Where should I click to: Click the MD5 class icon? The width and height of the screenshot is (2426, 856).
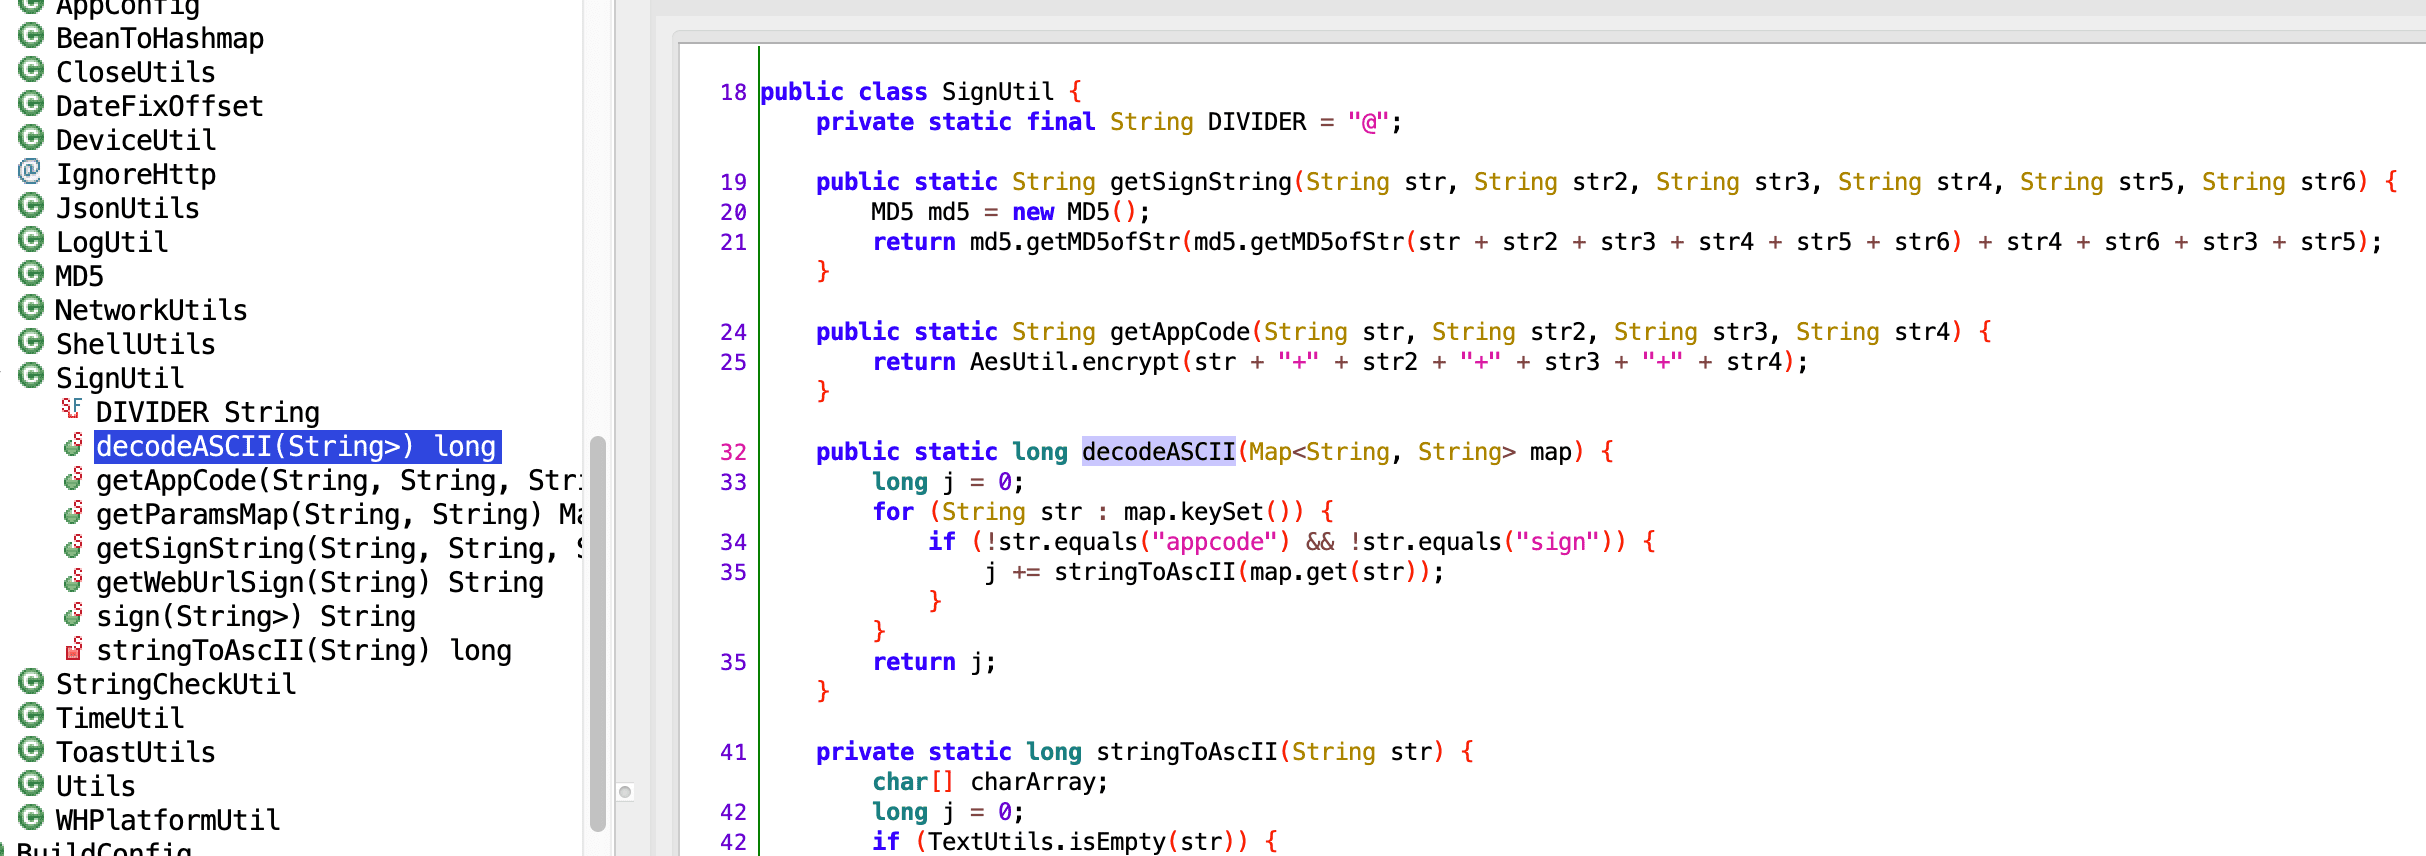point(31,275)
